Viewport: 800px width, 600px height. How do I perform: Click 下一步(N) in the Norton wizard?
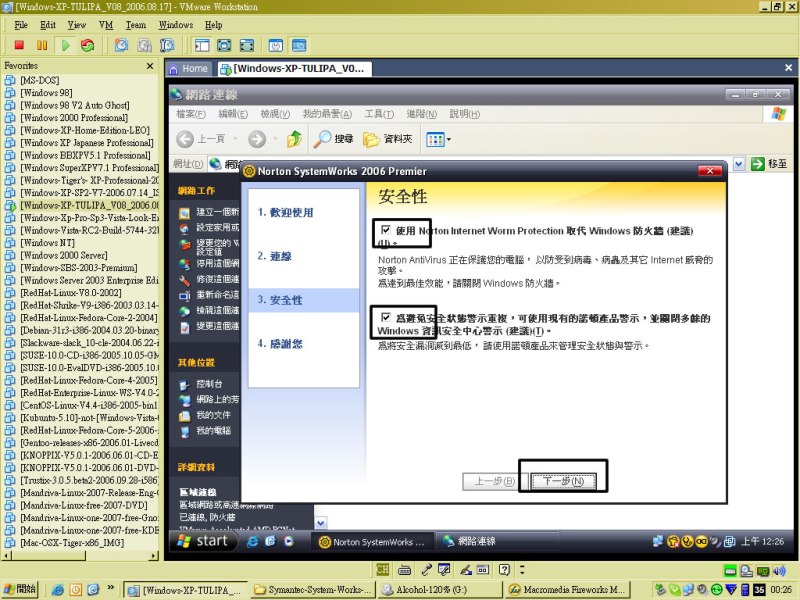click(563, 481)
